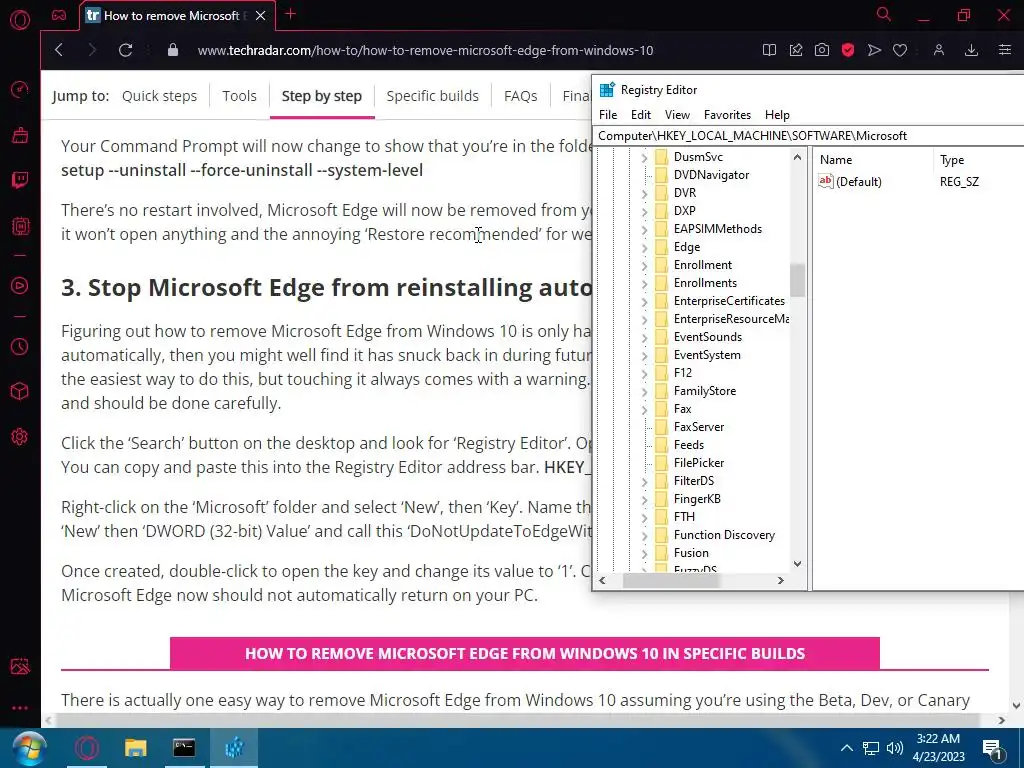Expand the FTH registry key
1024x768 pixels.
click(644, 517)
